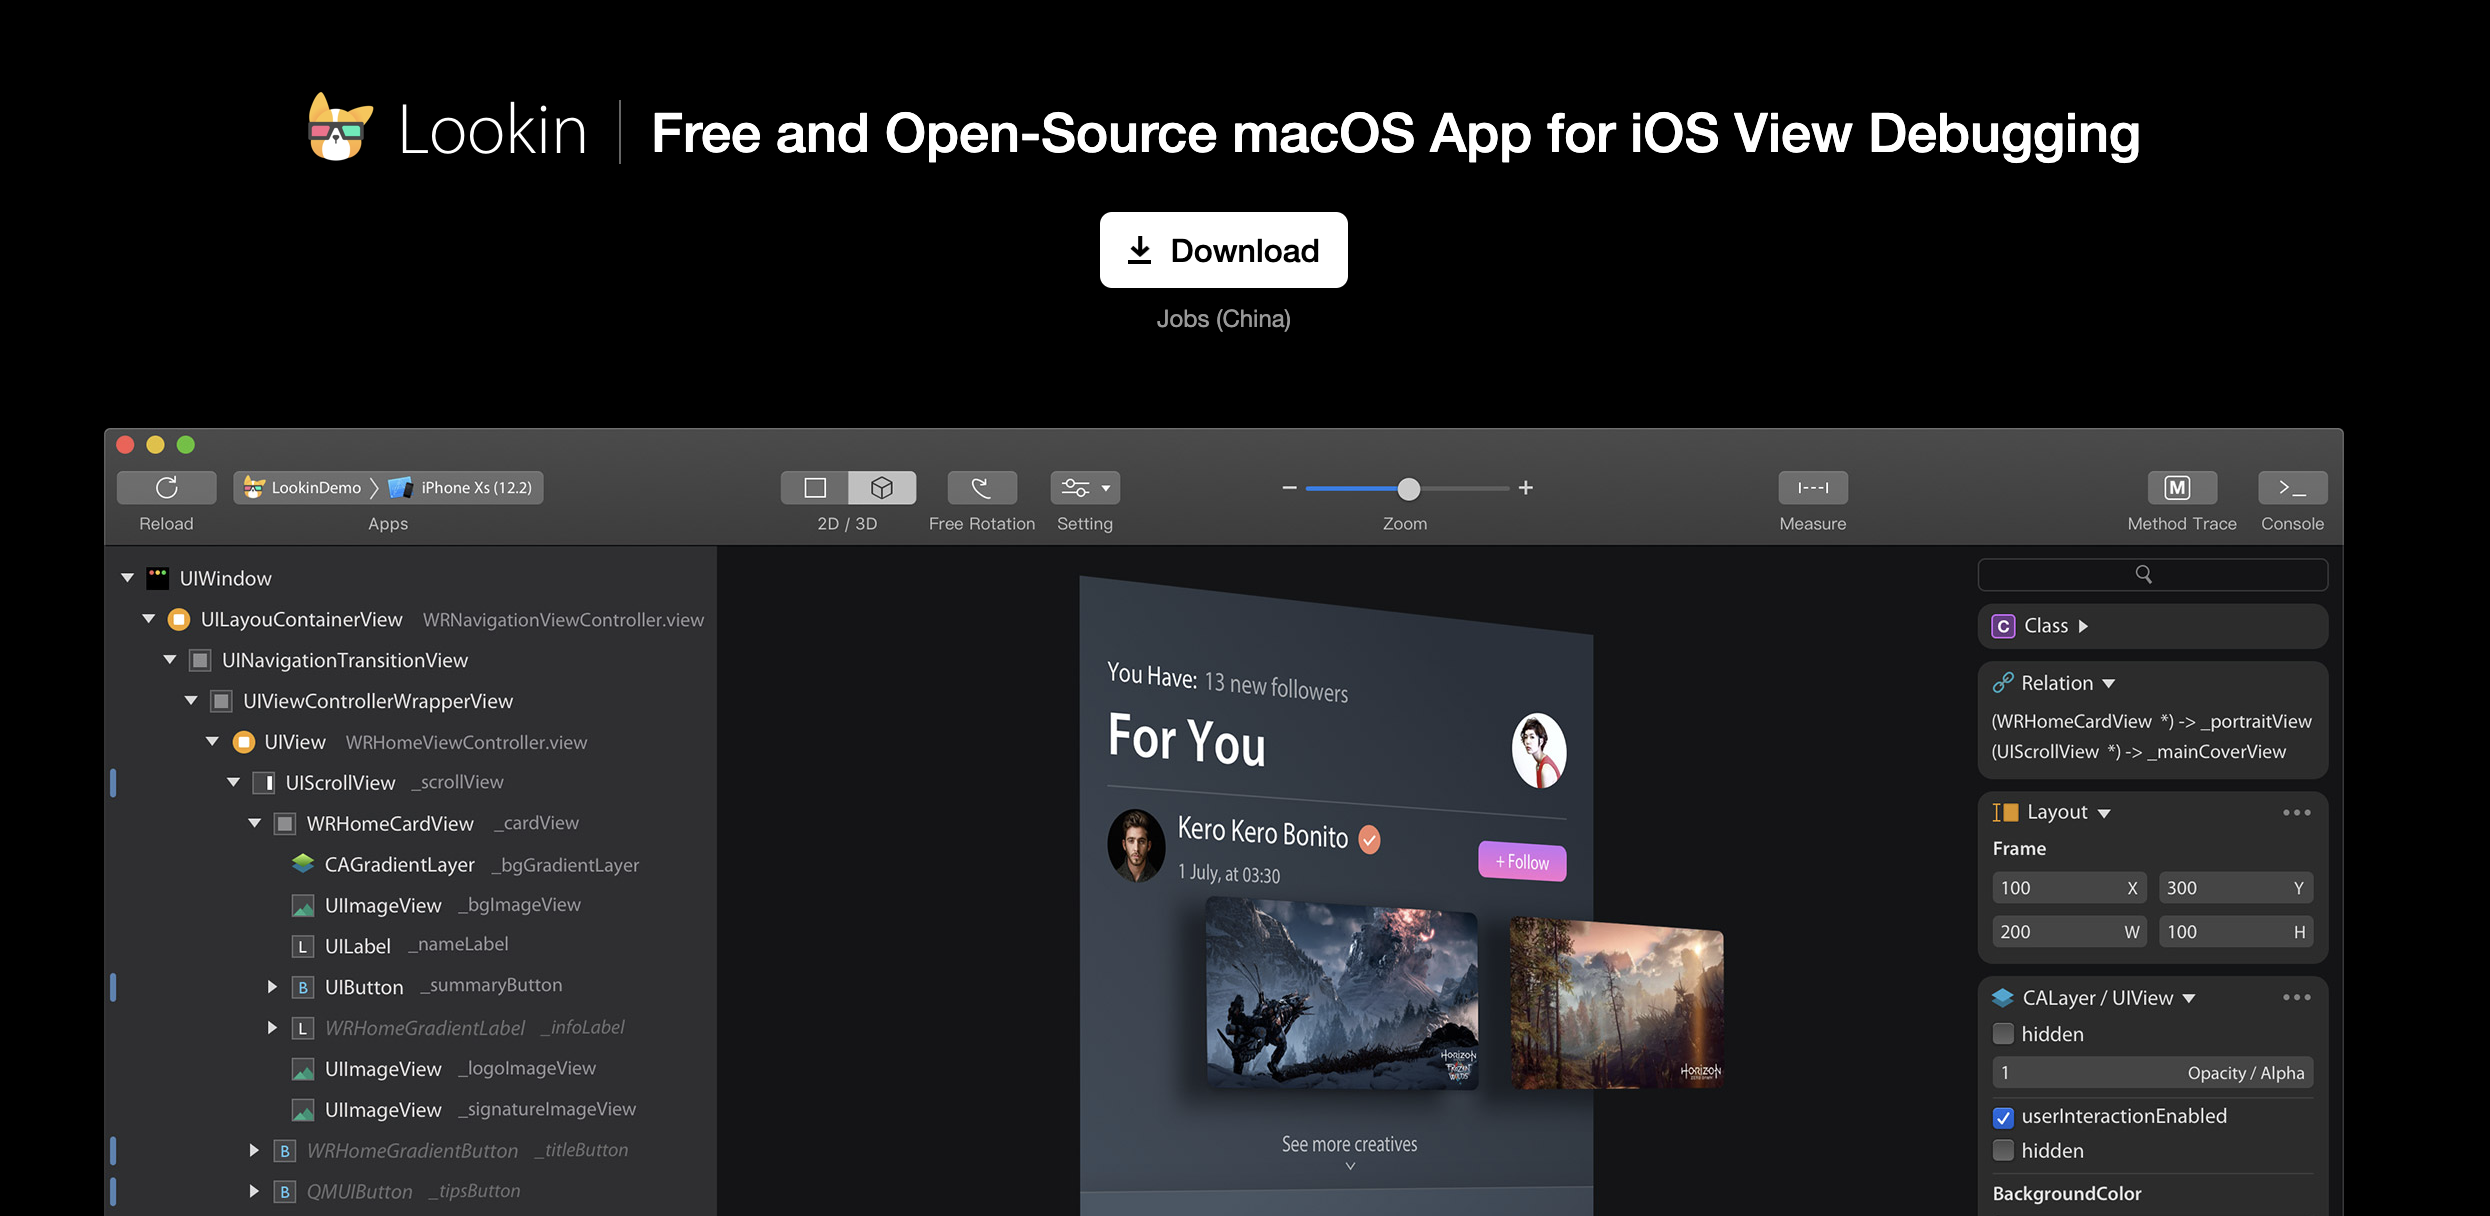Collapse the UIViewControllerWrapperView node
Screen dimensions: 2490x1216
click(x=191, y=701)
